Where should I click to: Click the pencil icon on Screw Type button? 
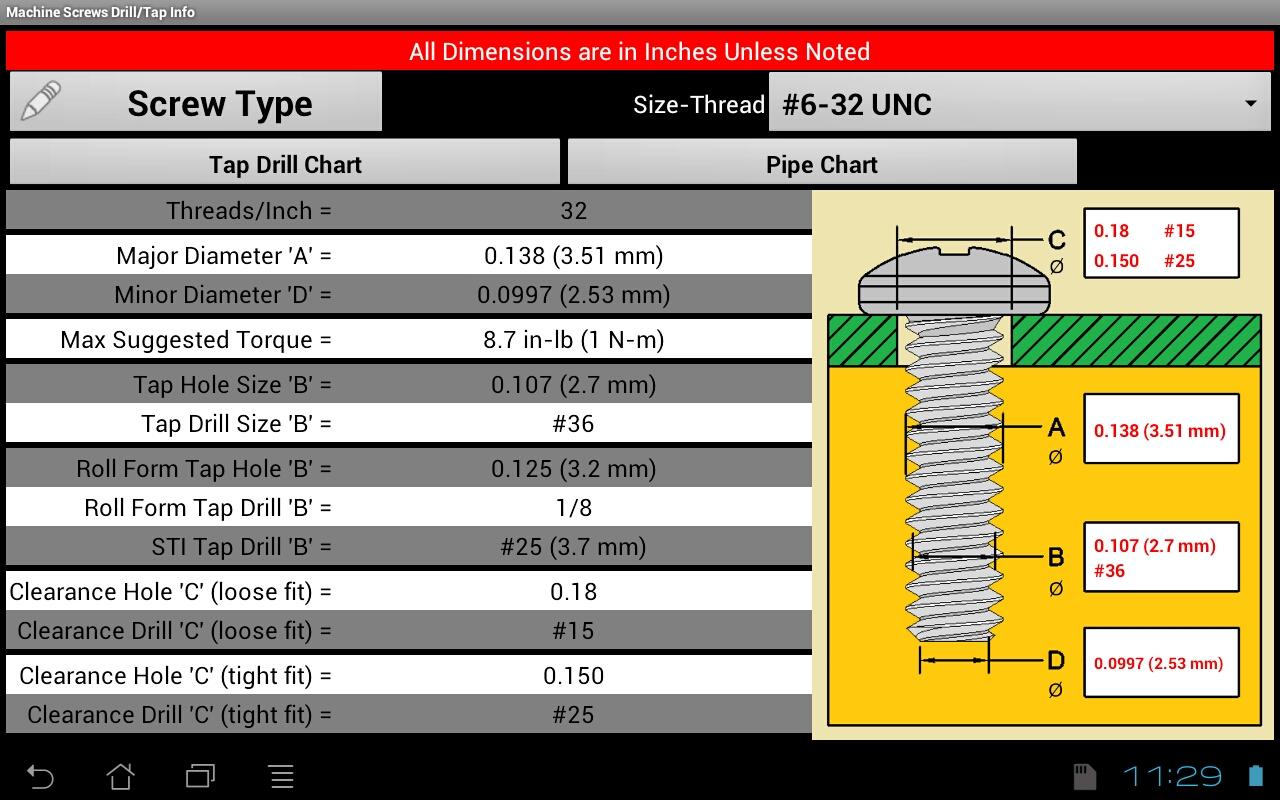(38, 100)
